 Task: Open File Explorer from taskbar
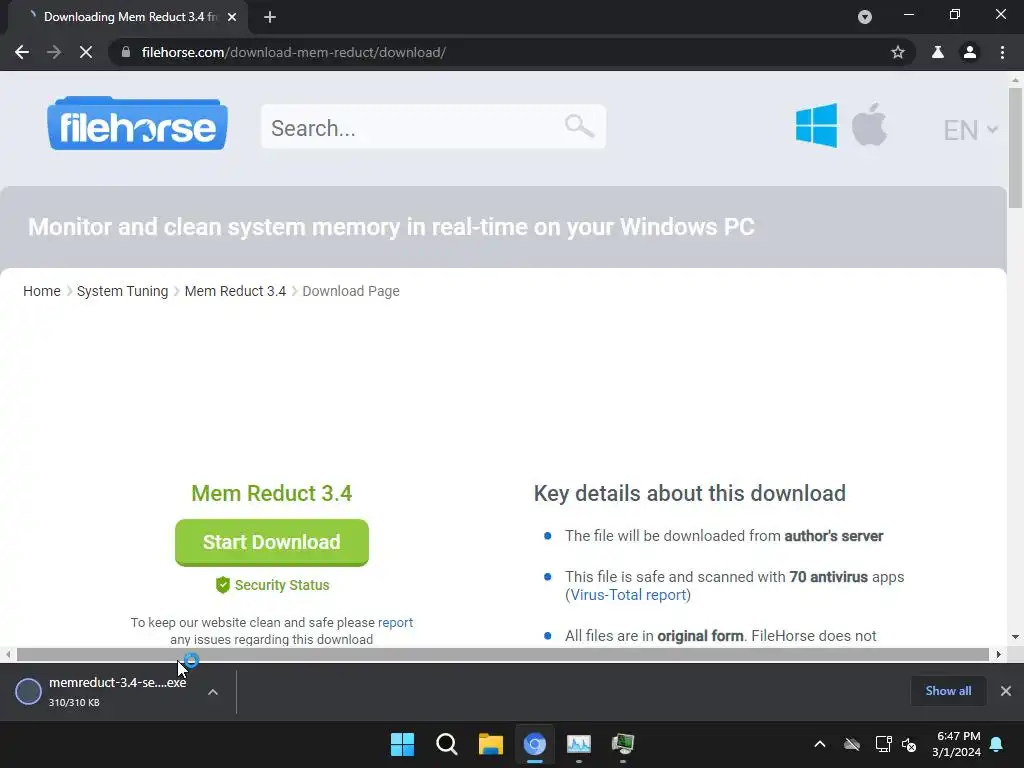click(x=490, y=744)
